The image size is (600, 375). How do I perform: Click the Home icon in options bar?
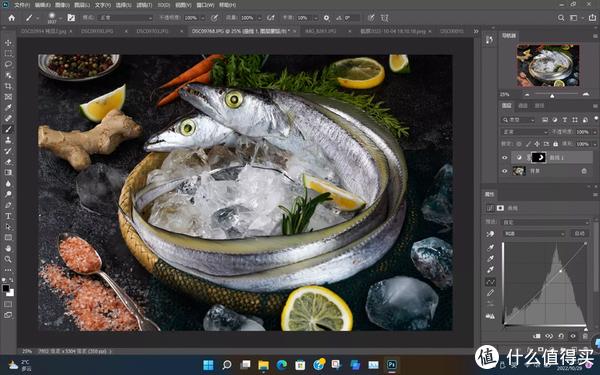point(11,18)
